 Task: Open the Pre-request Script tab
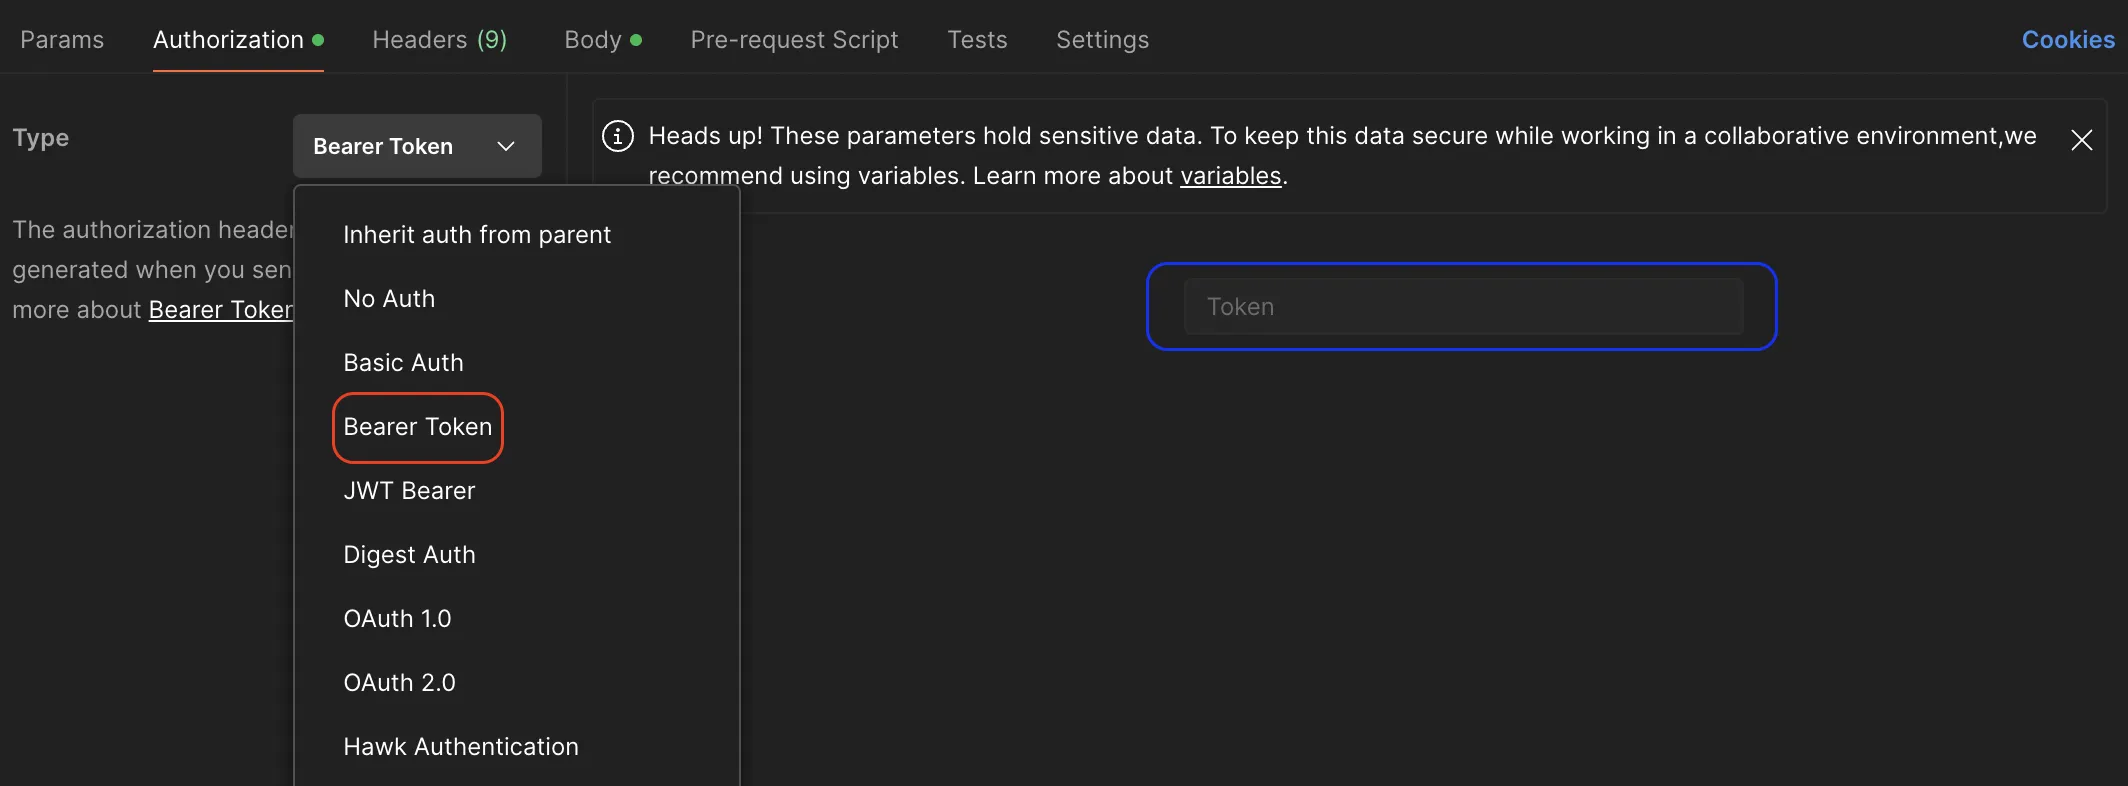tap(794, 40)
